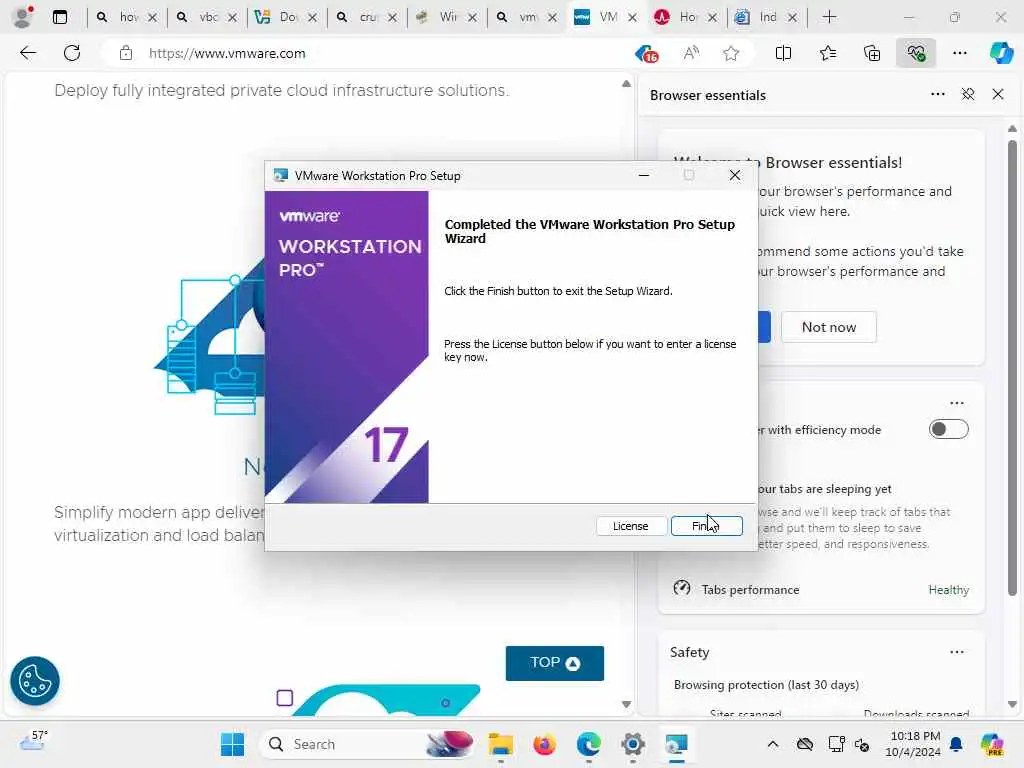Switch to the 'Do' tab

[287, 17]
